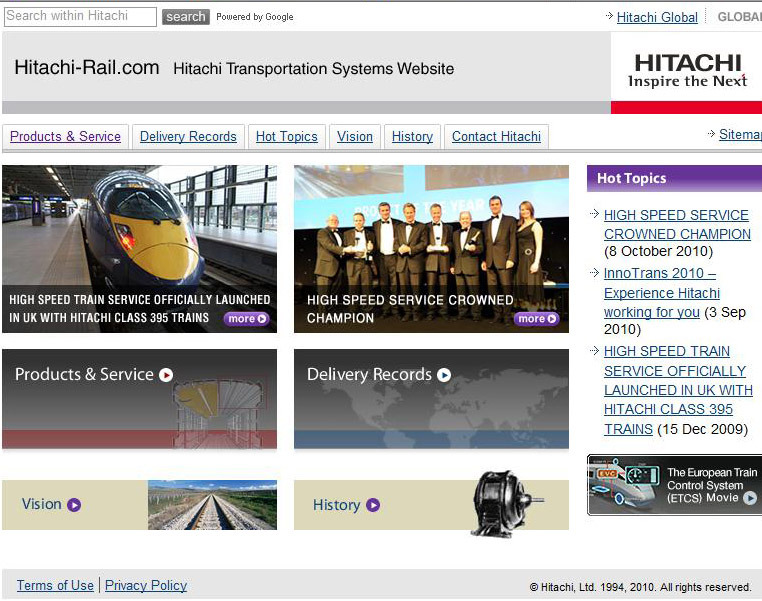Open the Contact Hitachi navigation tab
The image size is (762, 601).
tap(496, 137)
